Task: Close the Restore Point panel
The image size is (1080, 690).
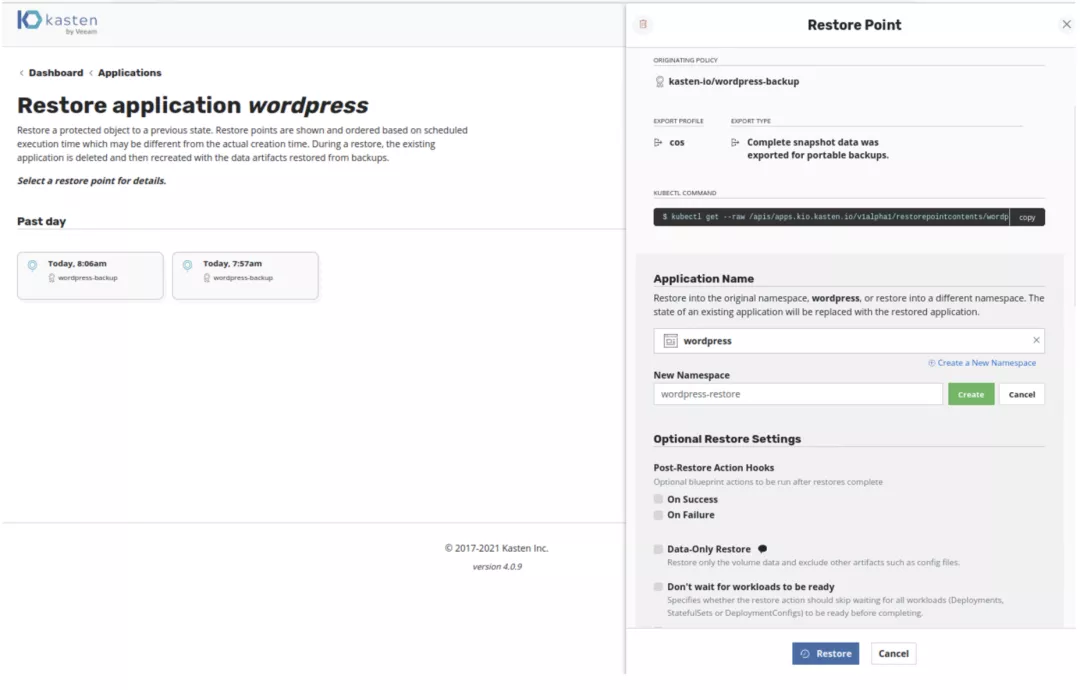Action: [x=1066, y=25]
